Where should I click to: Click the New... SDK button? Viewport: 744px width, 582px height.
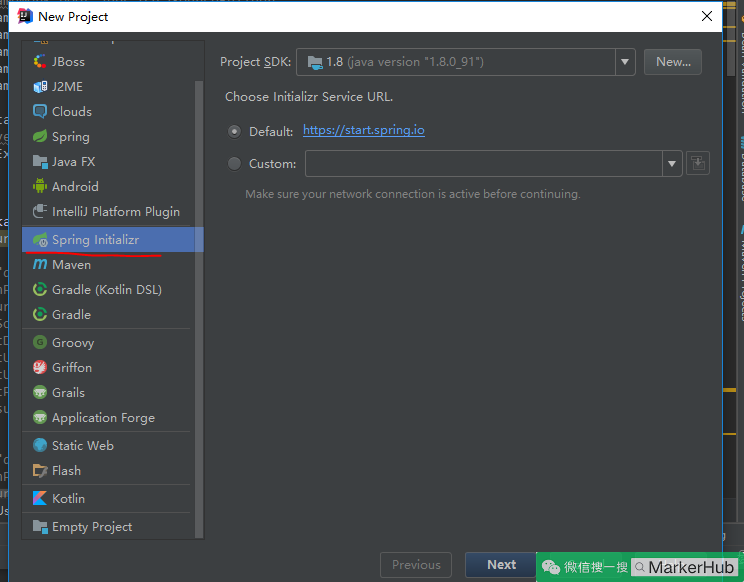tap(673, 62)
